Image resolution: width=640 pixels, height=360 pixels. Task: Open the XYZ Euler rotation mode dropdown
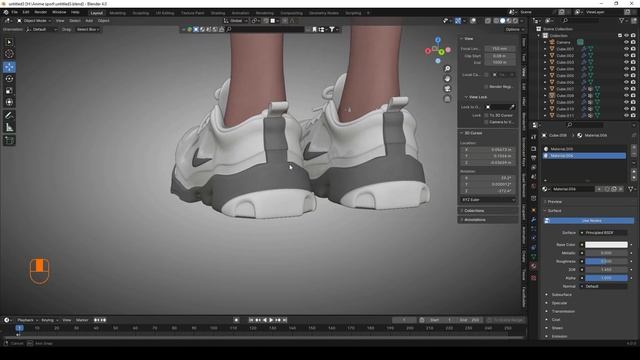[x=488, y=200]
